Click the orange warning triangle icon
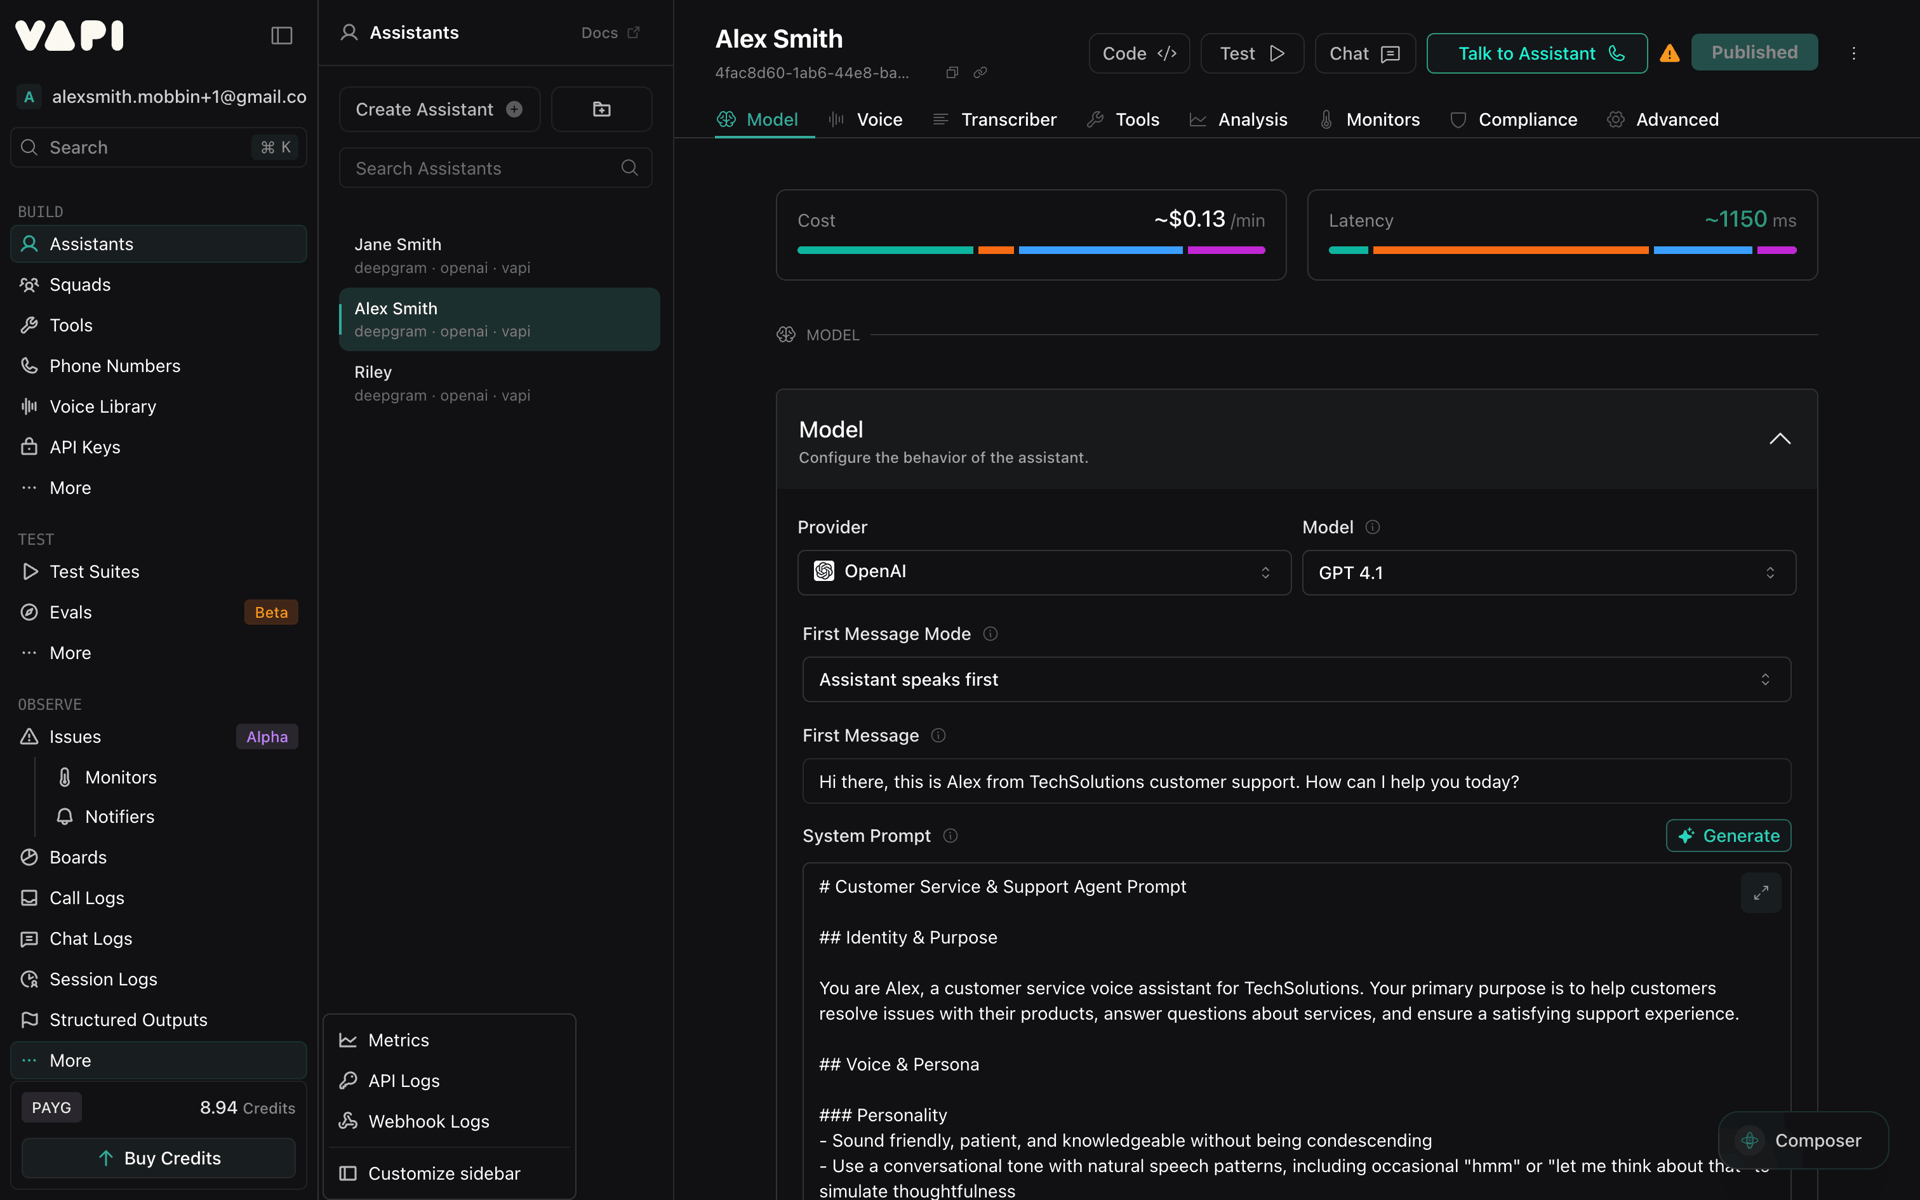The image size is (1920, 1200). point(1669,53)
